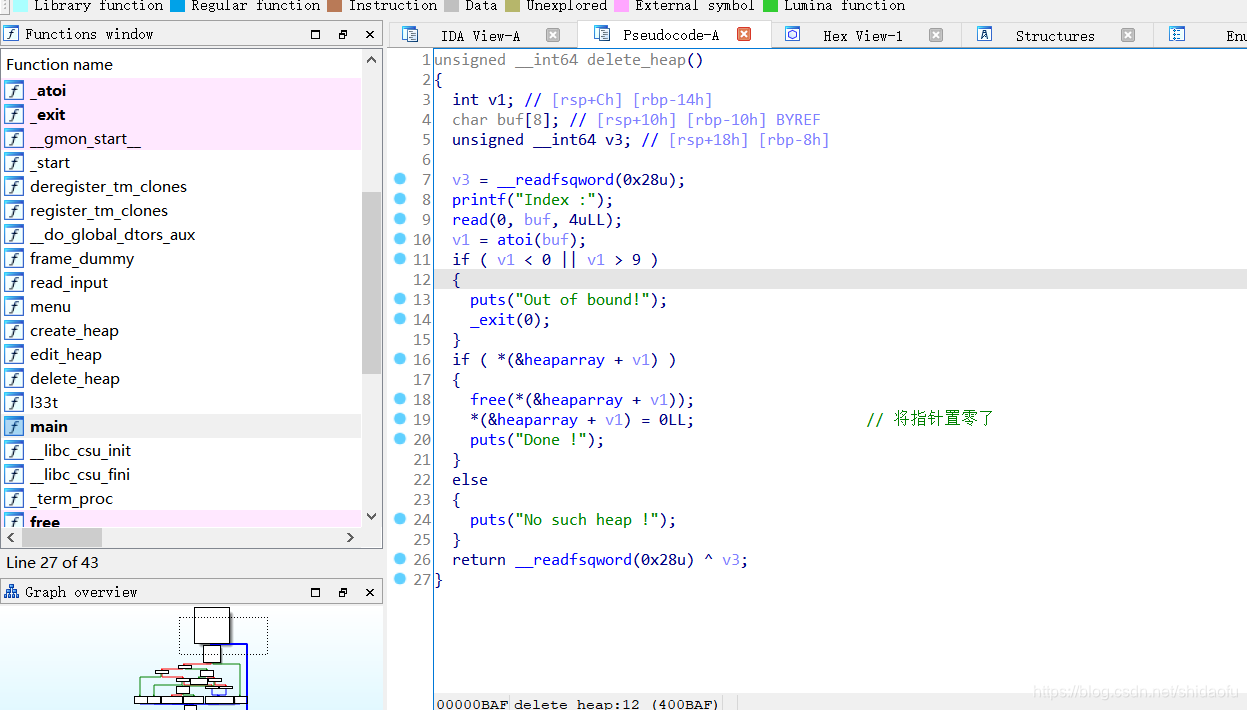Toggle breakpoint dot on line 24
The width and height of the screenshot is (1247, 710).
(400, 519)
